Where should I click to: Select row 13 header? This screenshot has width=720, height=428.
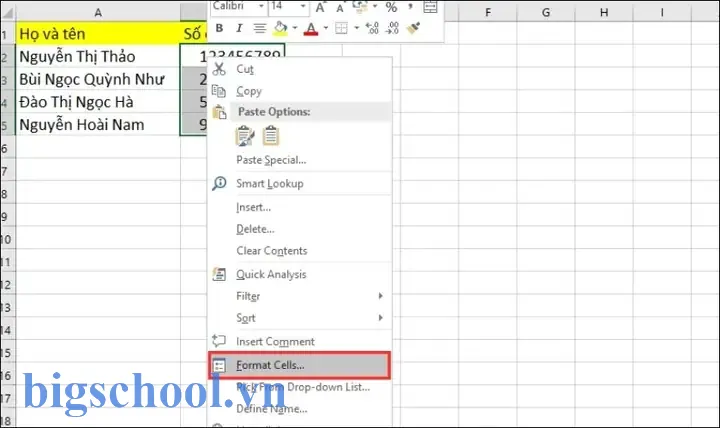(x=7, y=308)
